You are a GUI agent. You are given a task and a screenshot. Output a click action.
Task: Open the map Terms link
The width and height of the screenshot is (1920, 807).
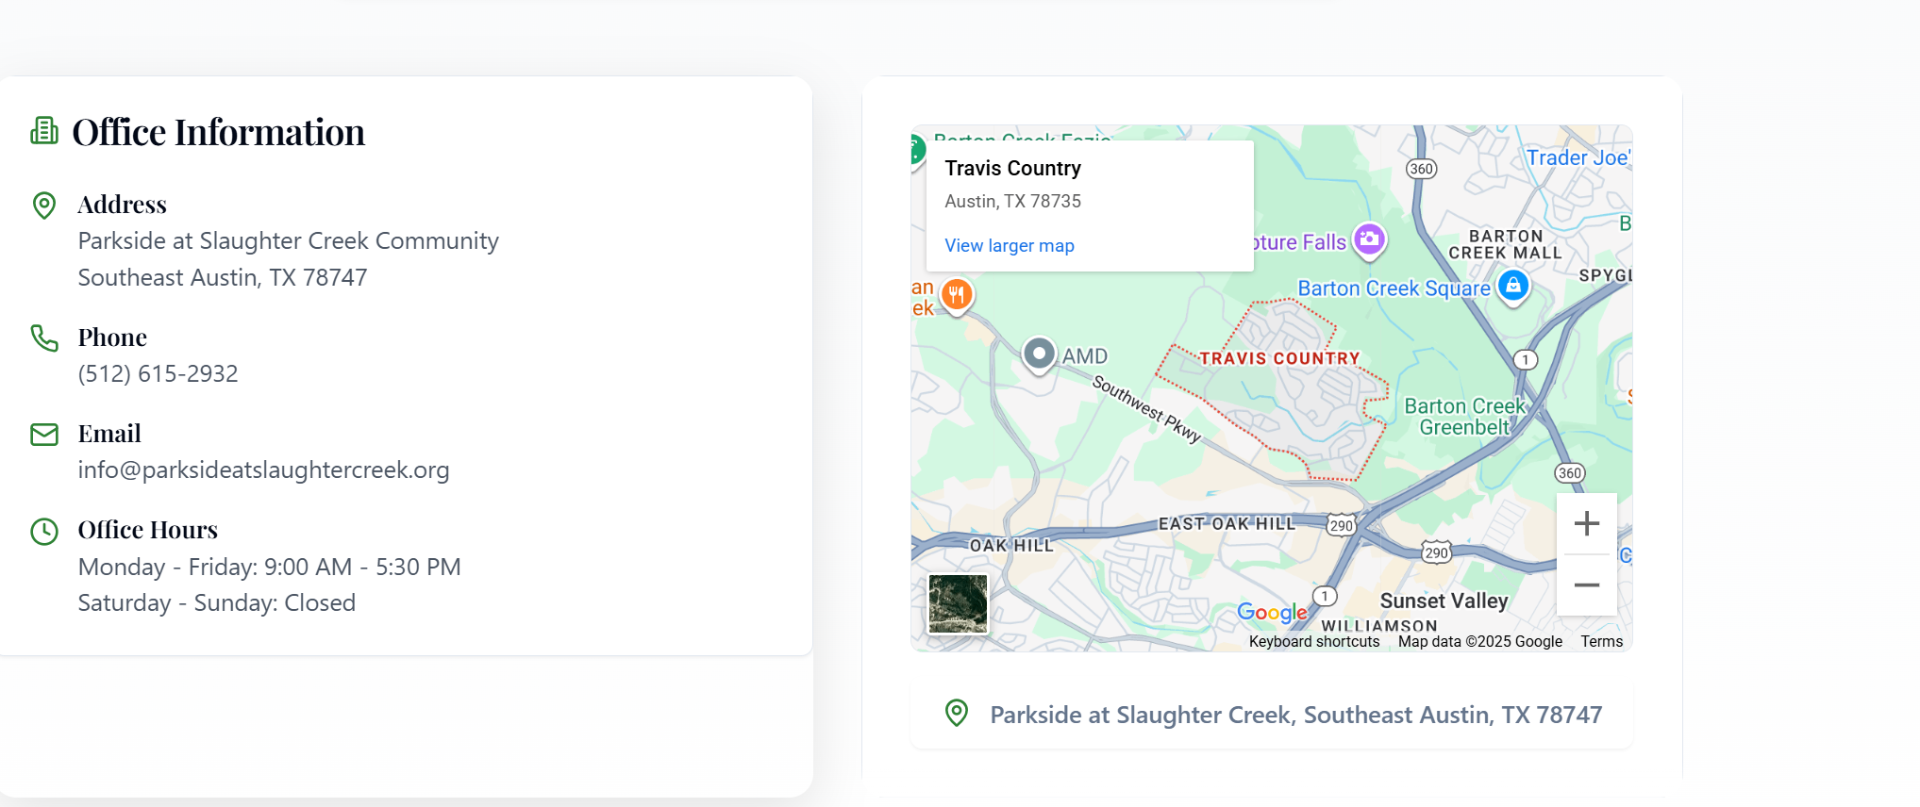[x=1601, y=642]
